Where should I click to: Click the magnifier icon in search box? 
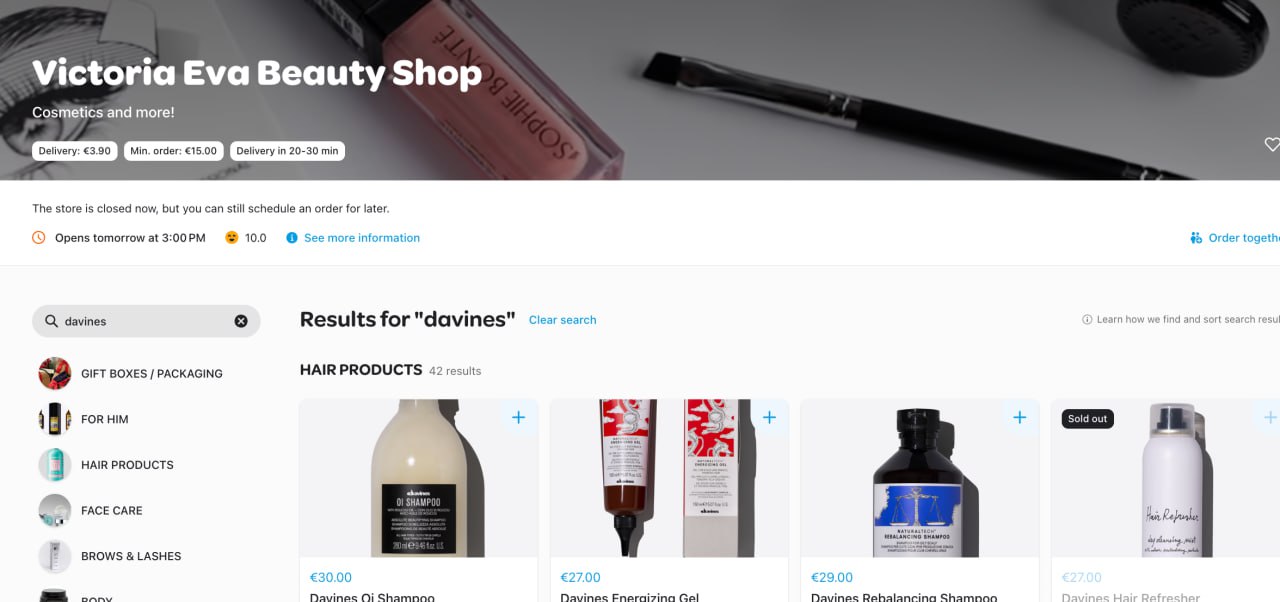pos(51,321)
